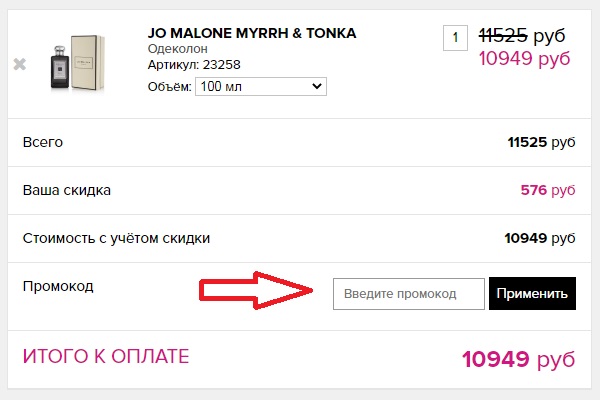Screen dimensions: 600x400
Task: Click the Введите промокод input field
Action: (408, 293)
